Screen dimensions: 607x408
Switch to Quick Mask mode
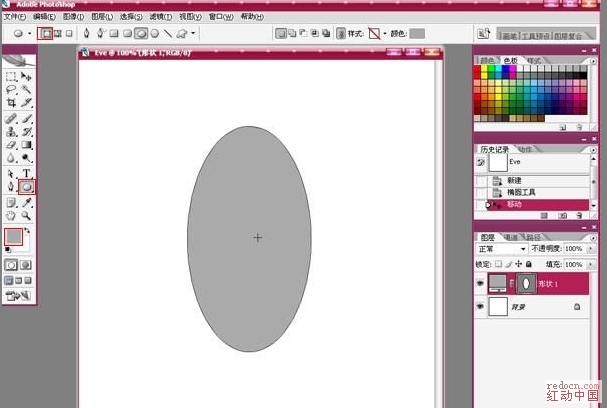[26, 265]
